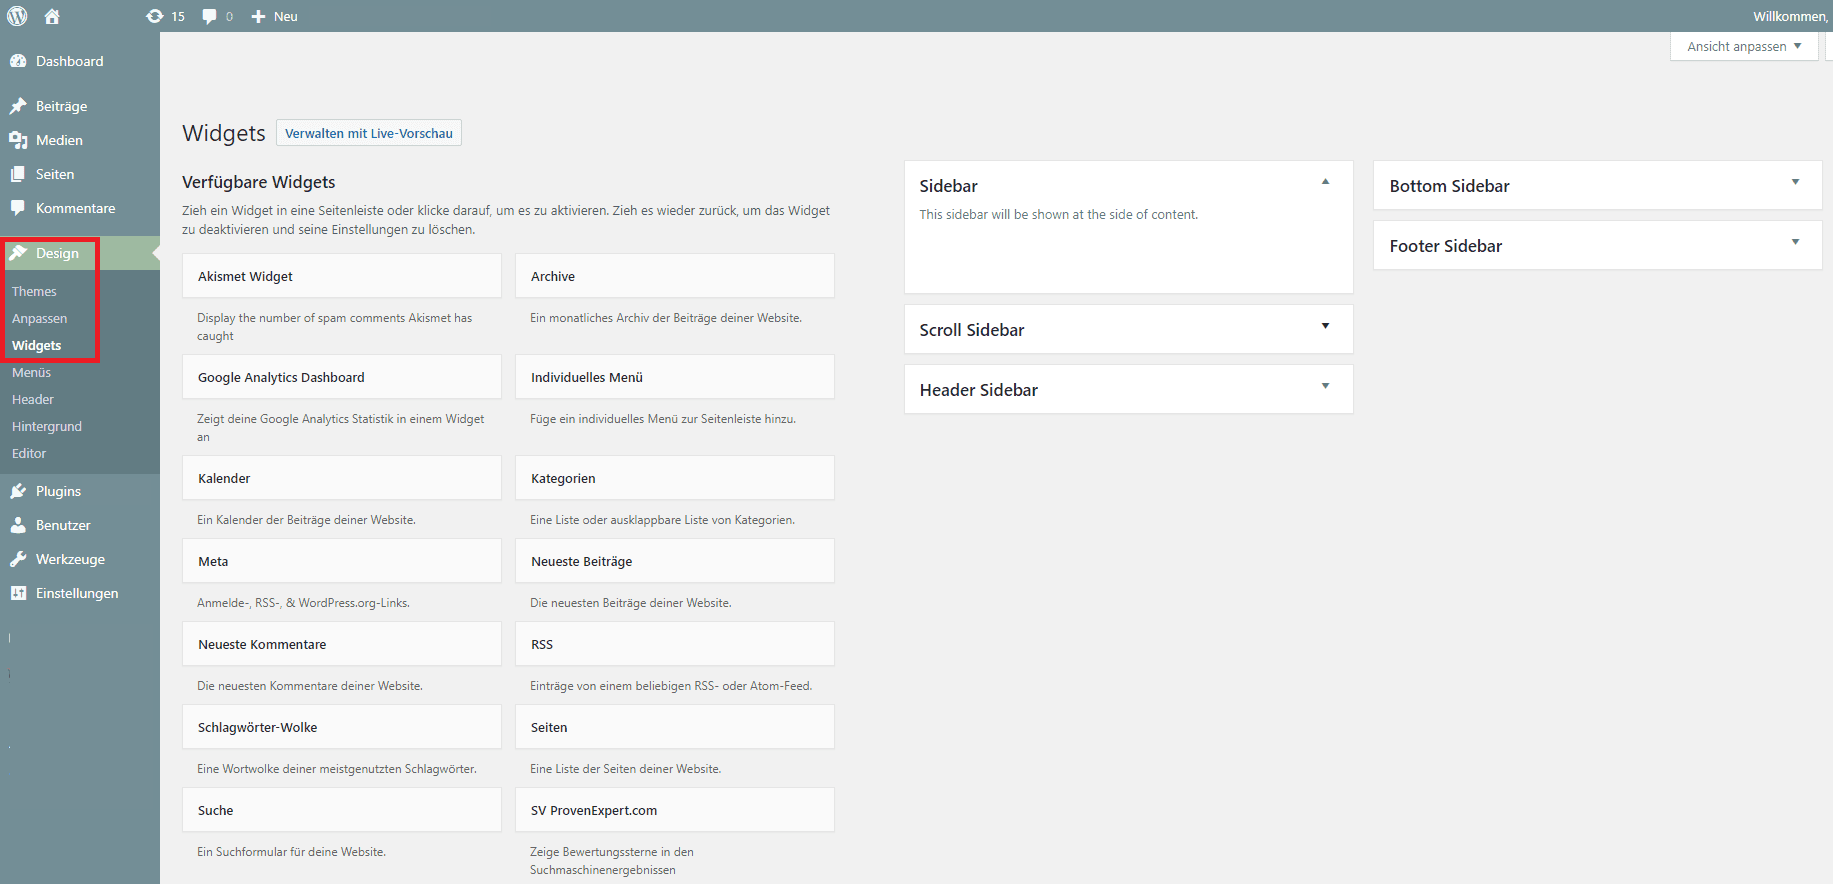Click the plus icon next to Neu
Screen dimensions: 1833x884
coord(258,16)
